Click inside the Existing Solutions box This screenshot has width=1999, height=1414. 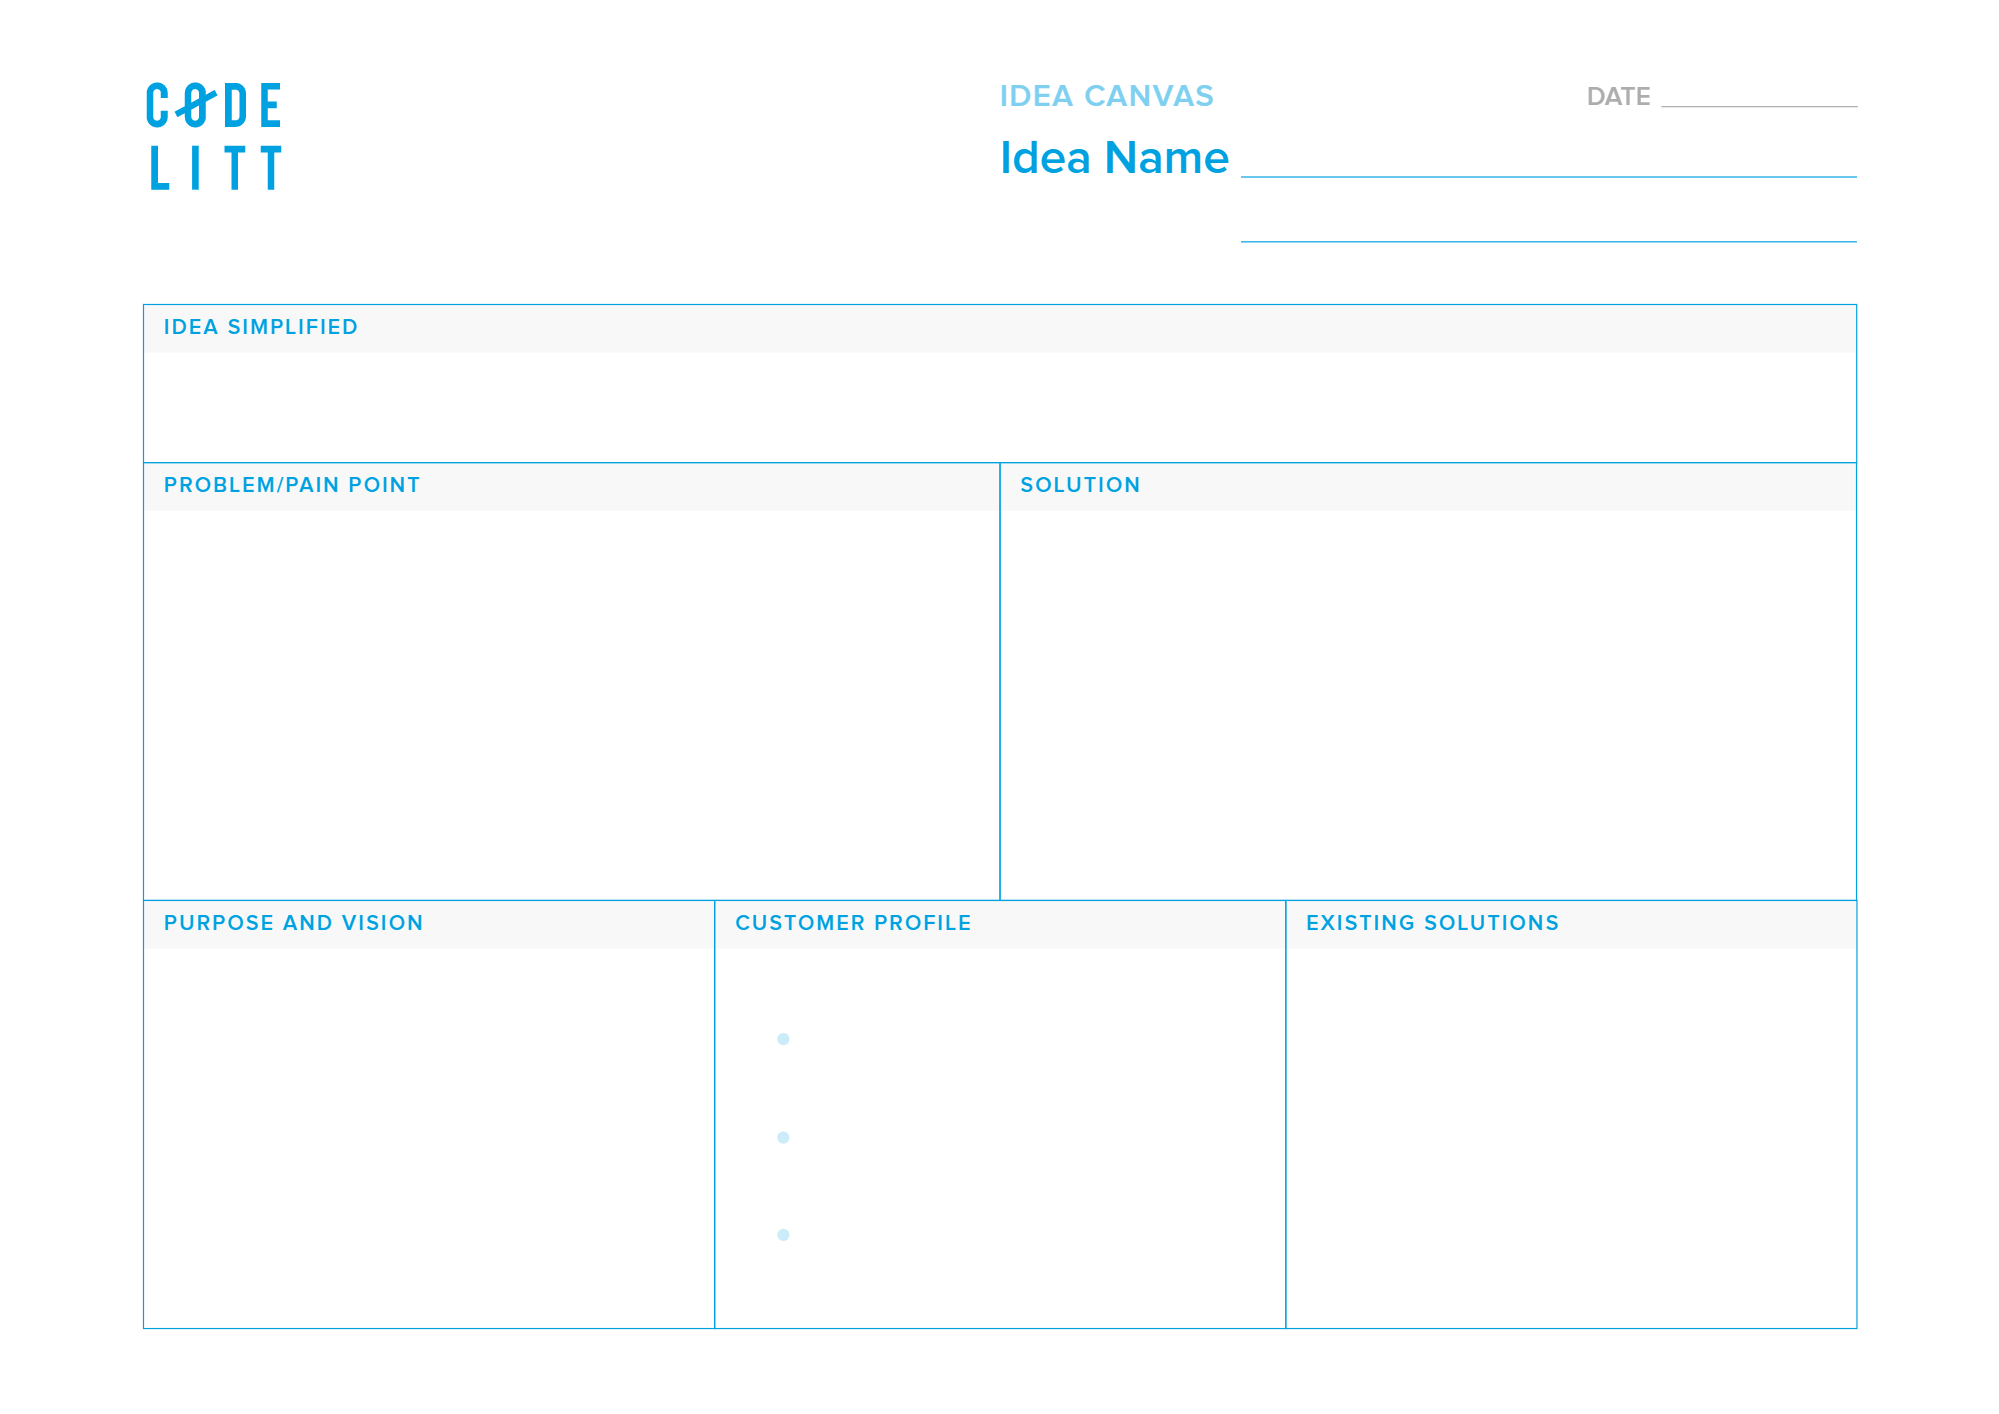[1570, 1137]
